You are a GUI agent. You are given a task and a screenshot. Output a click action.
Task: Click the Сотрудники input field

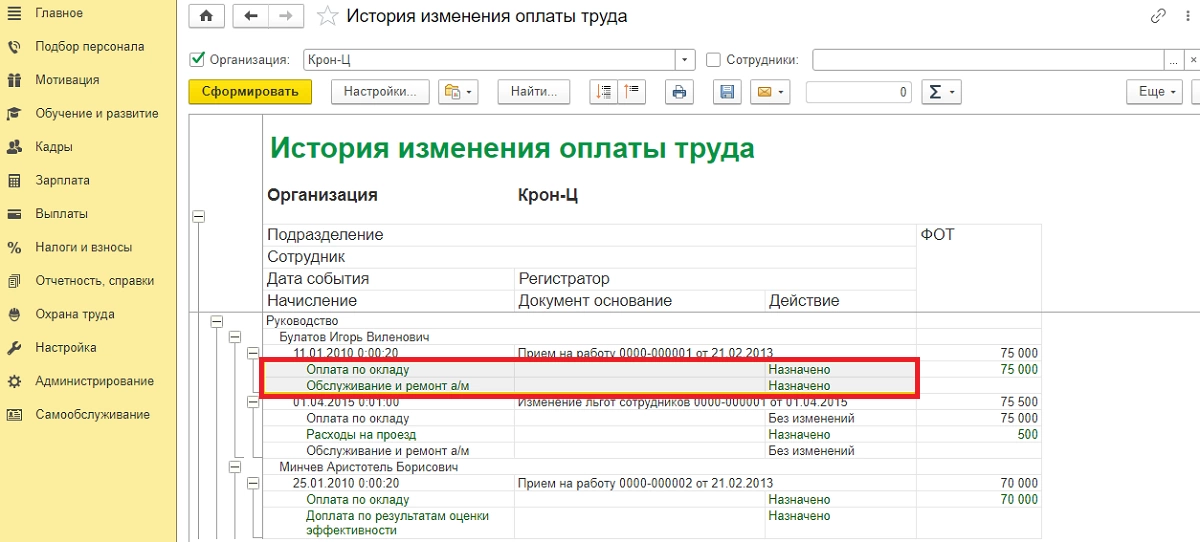988,60
